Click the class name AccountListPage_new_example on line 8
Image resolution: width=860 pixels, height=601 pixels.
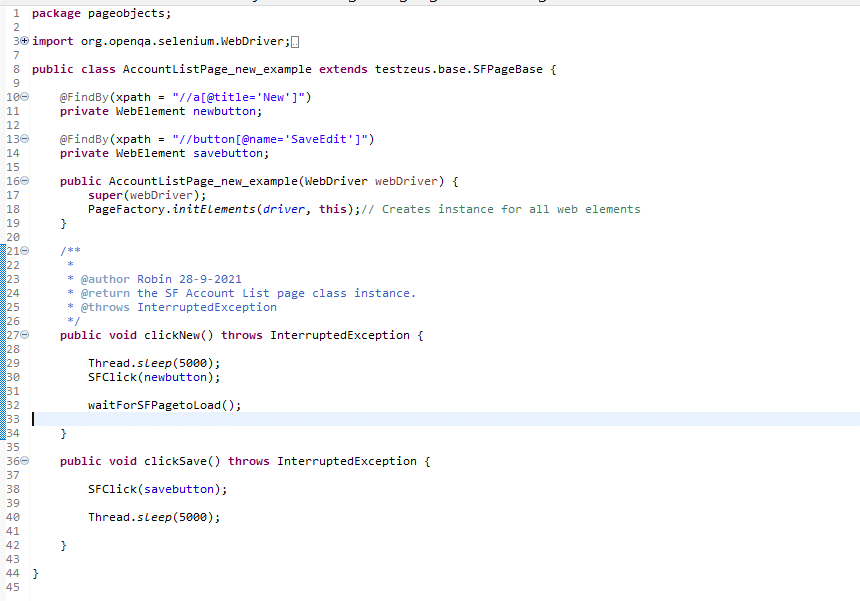[217, 70]
